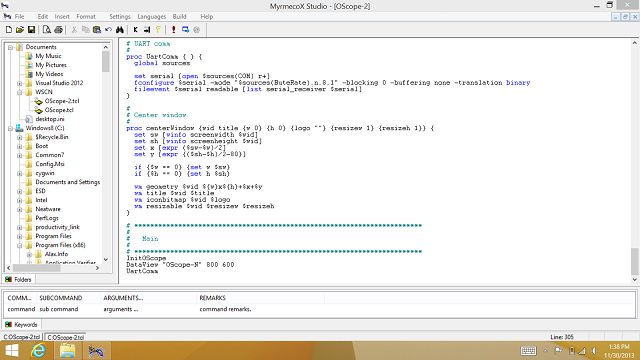Click the indent arrow toolbar icon
The image size is (640, 360).
pos(147,29)
